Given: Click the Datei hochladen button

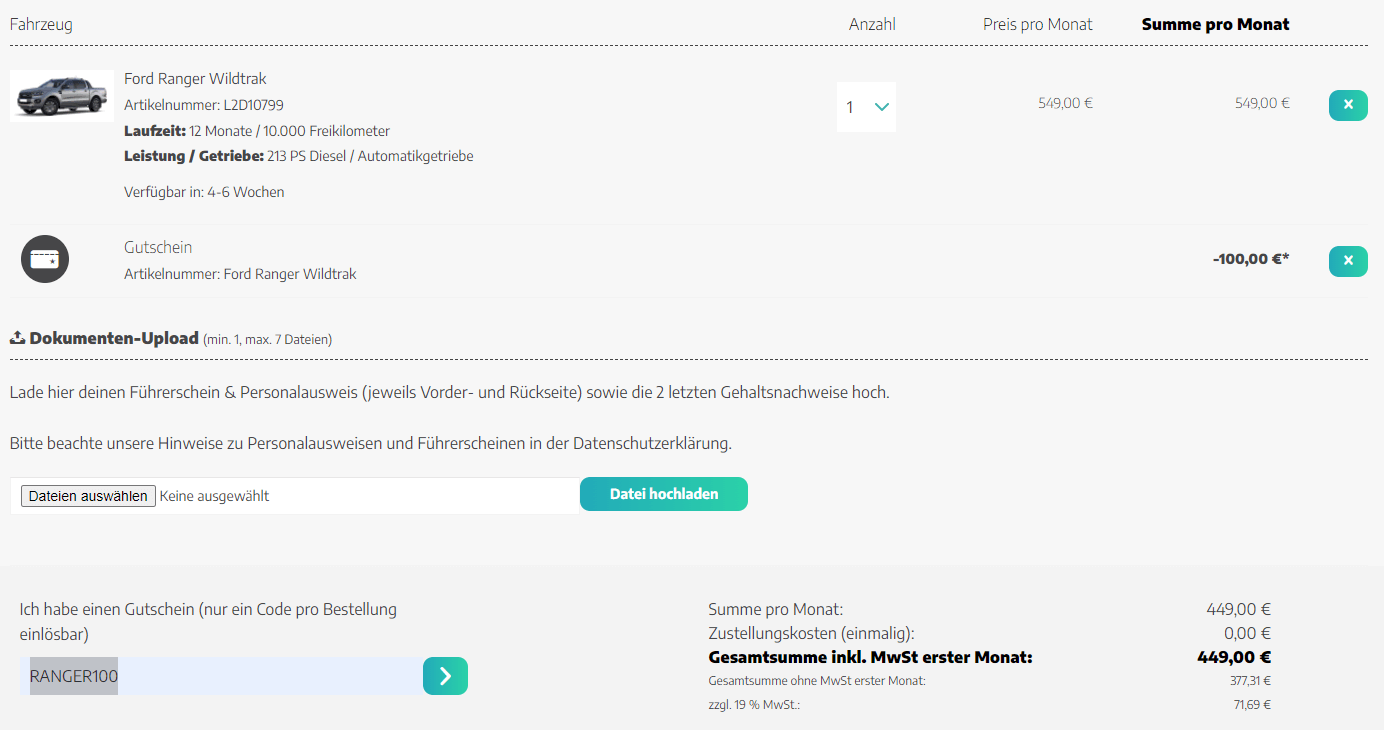Looking at the screenshot, I should 664,494.
